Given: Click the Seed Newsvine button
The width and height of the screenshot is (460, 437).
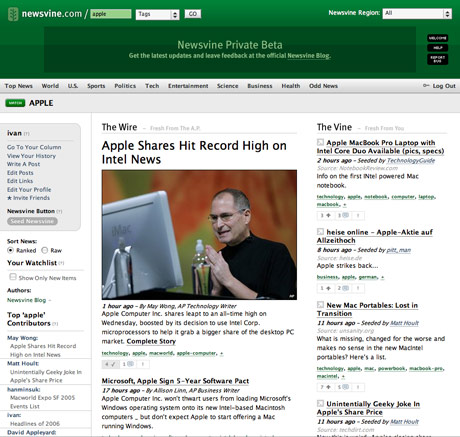Looking at the screenshot, I should [32, 221].
